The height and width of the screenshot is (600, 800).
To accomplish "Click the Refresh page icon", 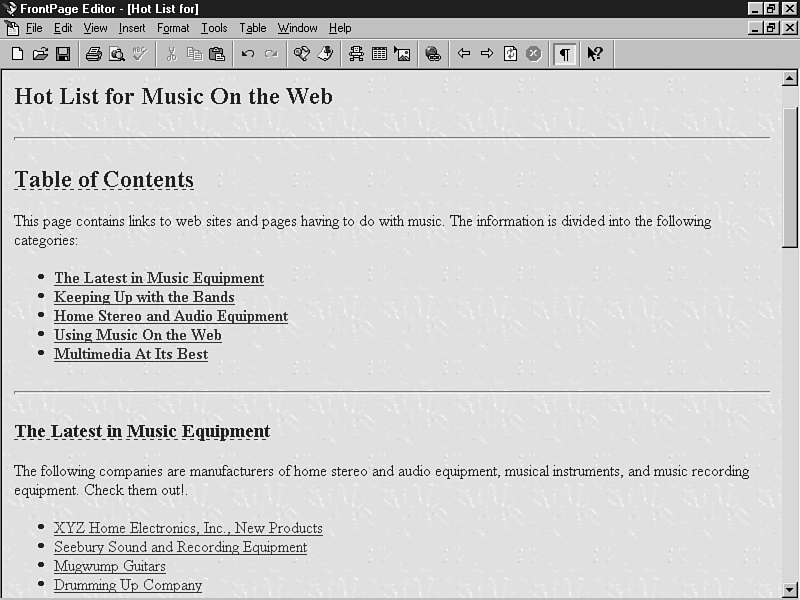I will click(511, 54).
